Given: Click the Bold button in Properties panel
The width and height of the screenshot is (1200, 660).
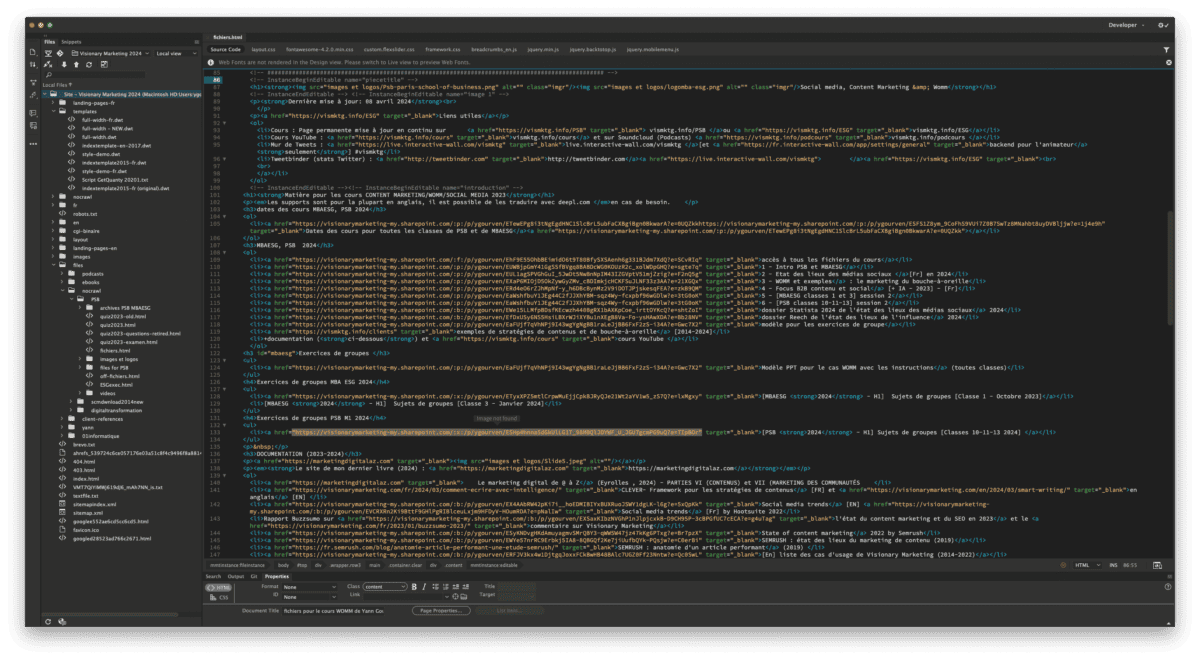Looking at the screenshot, I should (413, 587).
